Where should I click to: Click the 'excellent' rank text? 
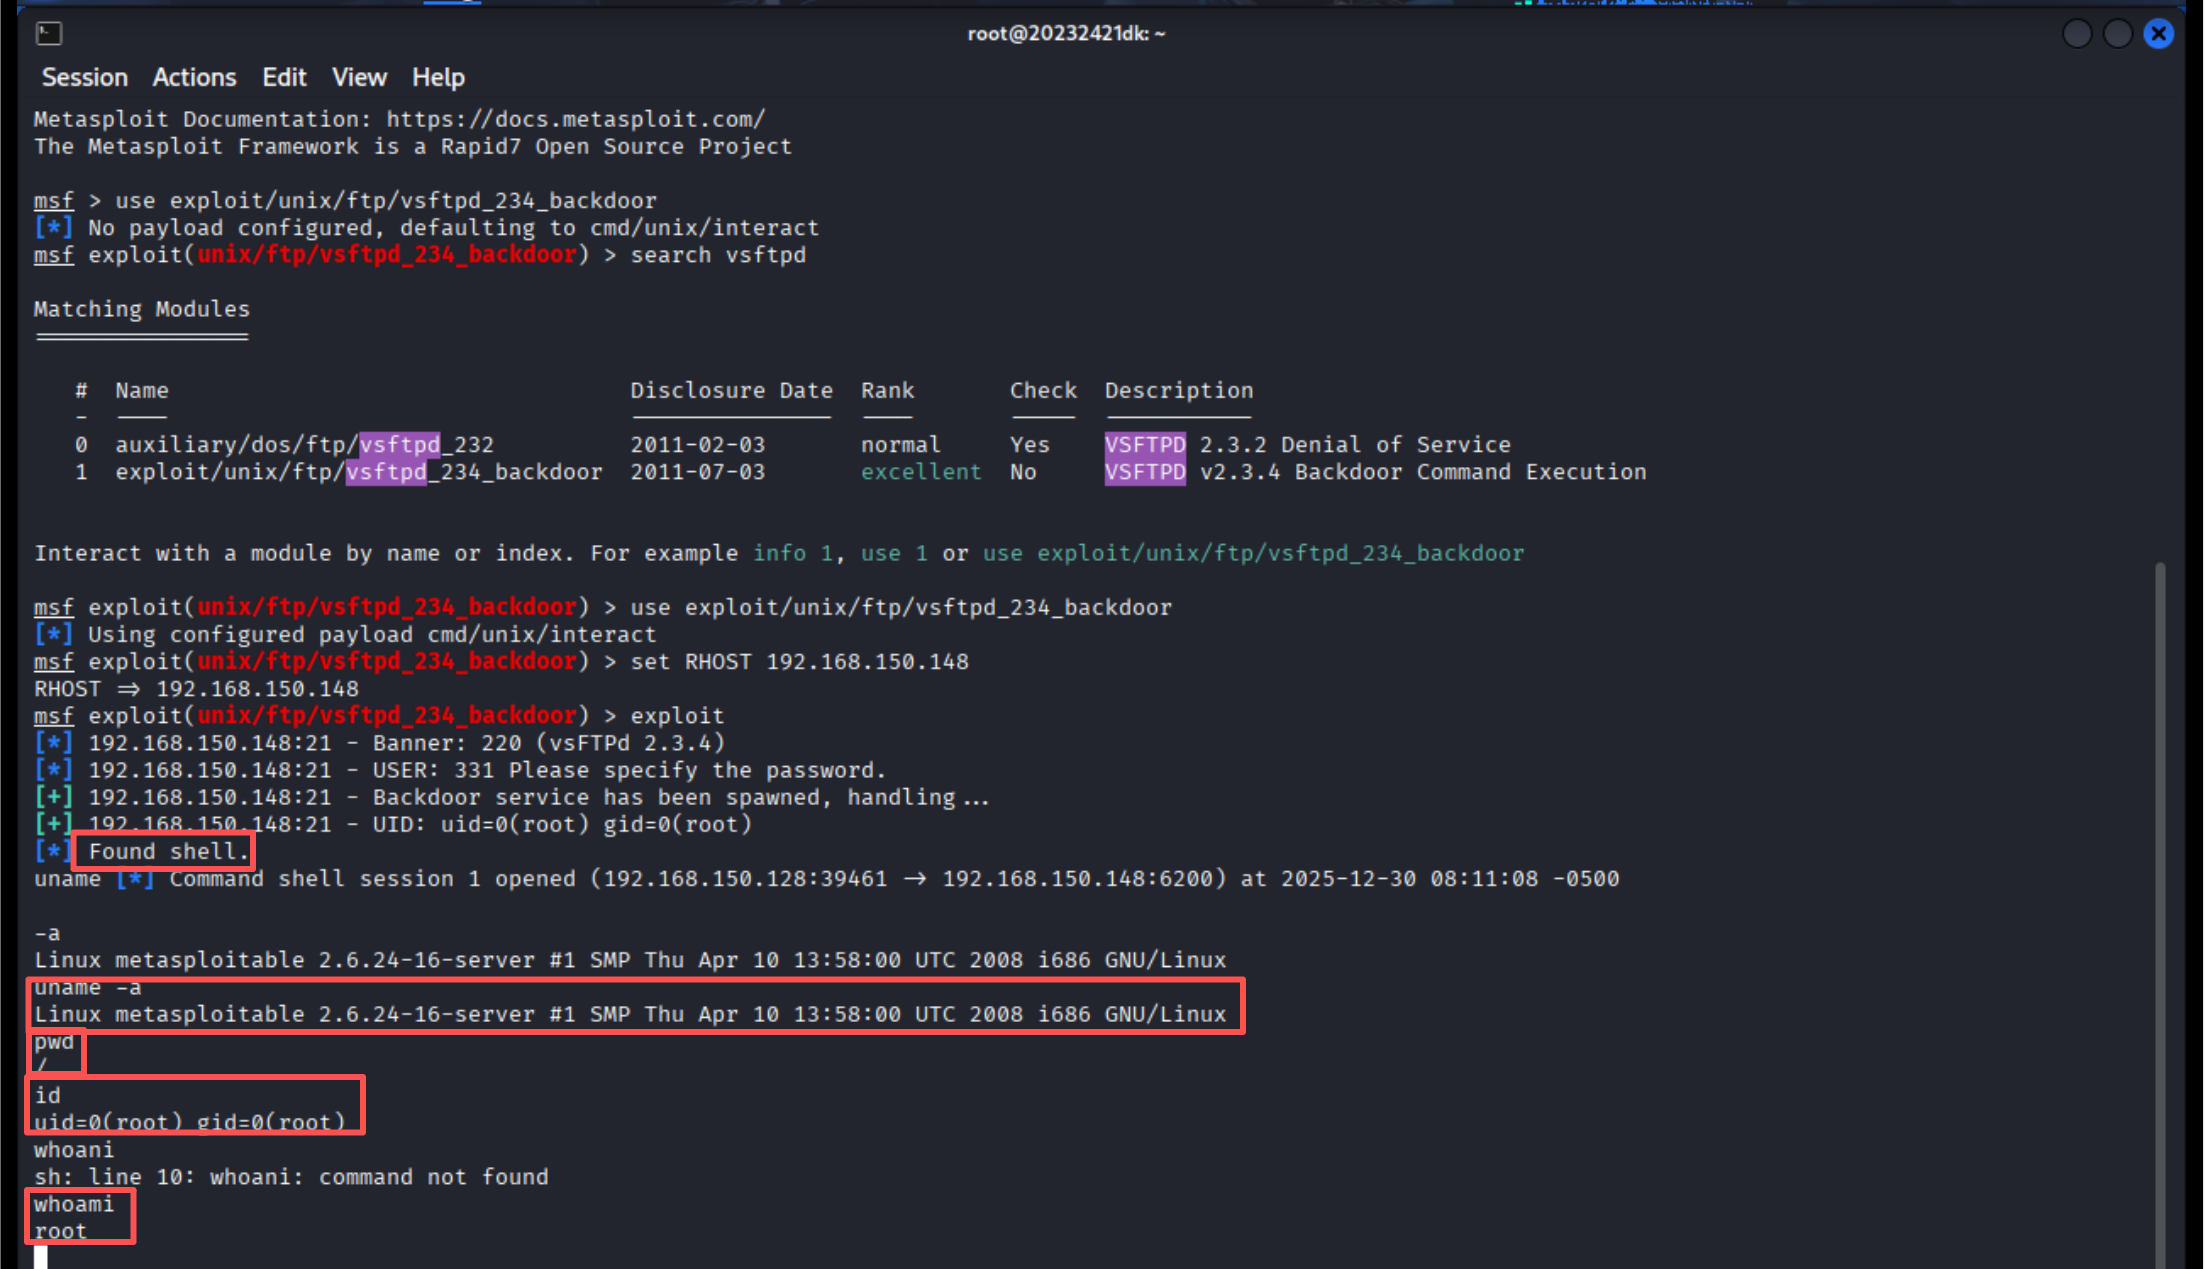pyautogui.click(x=920, y=472)
